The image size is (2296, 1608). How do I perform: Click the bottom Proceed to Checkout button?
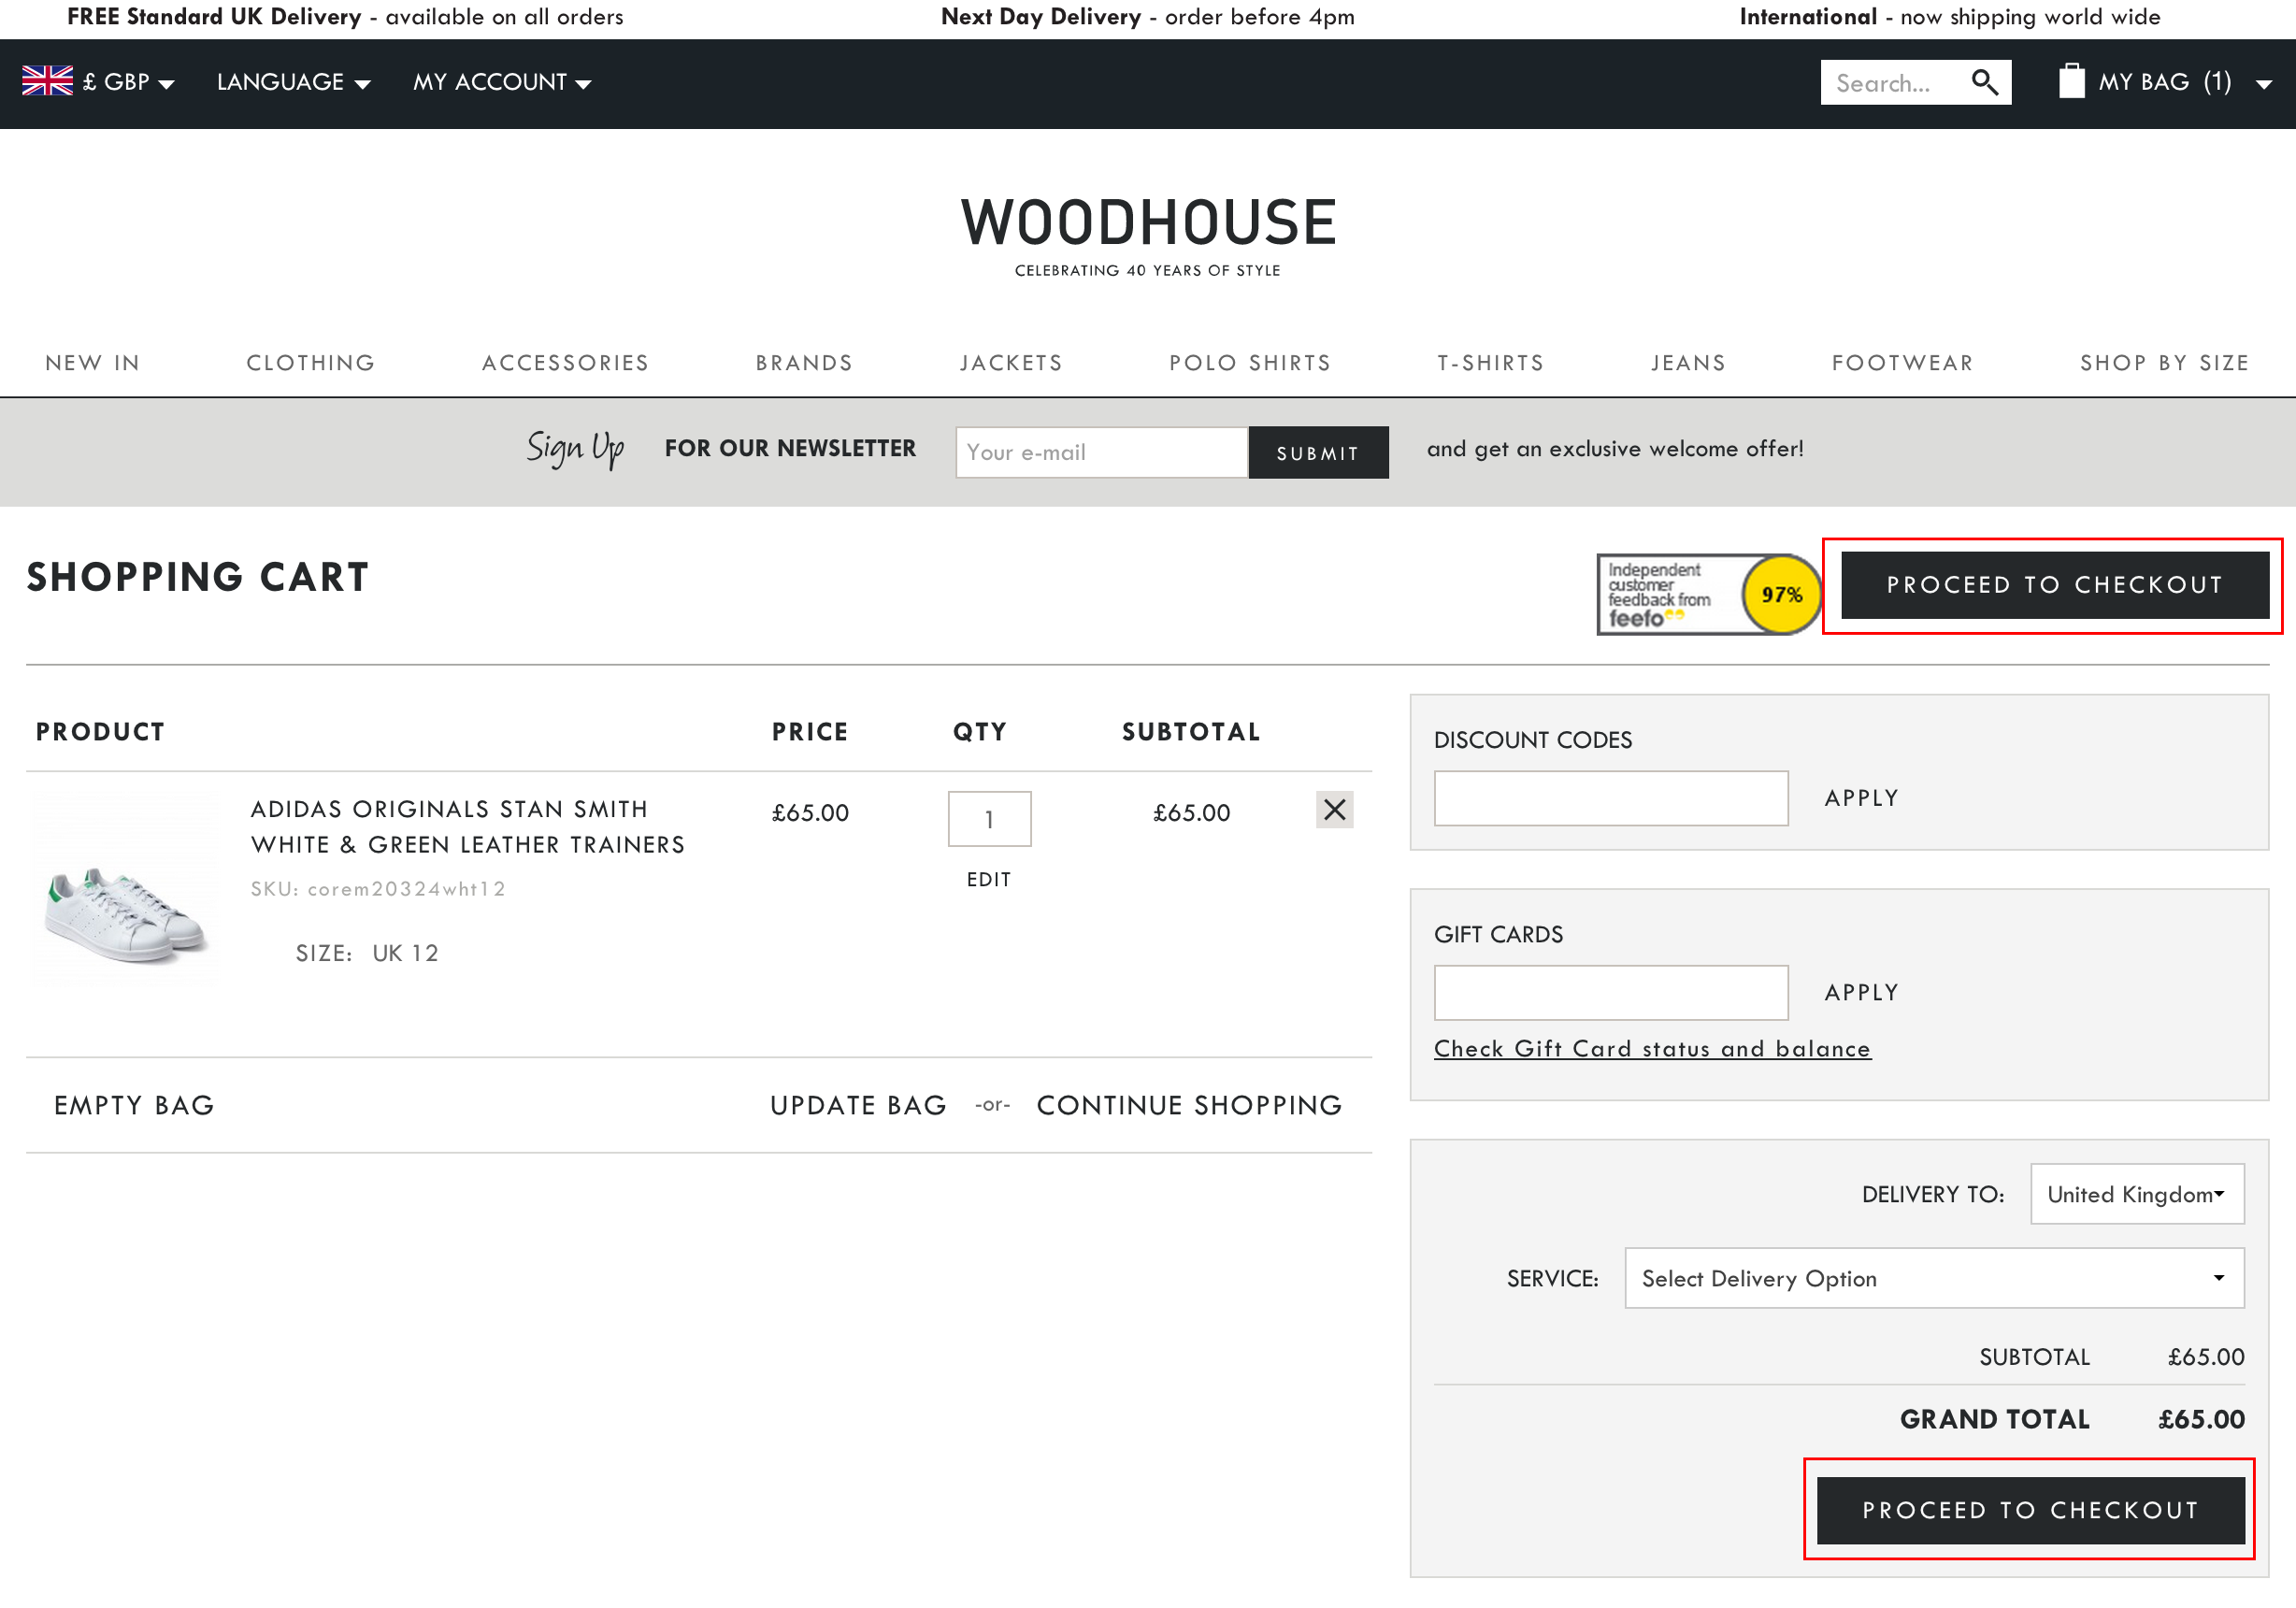[x=2030, y=1511]
